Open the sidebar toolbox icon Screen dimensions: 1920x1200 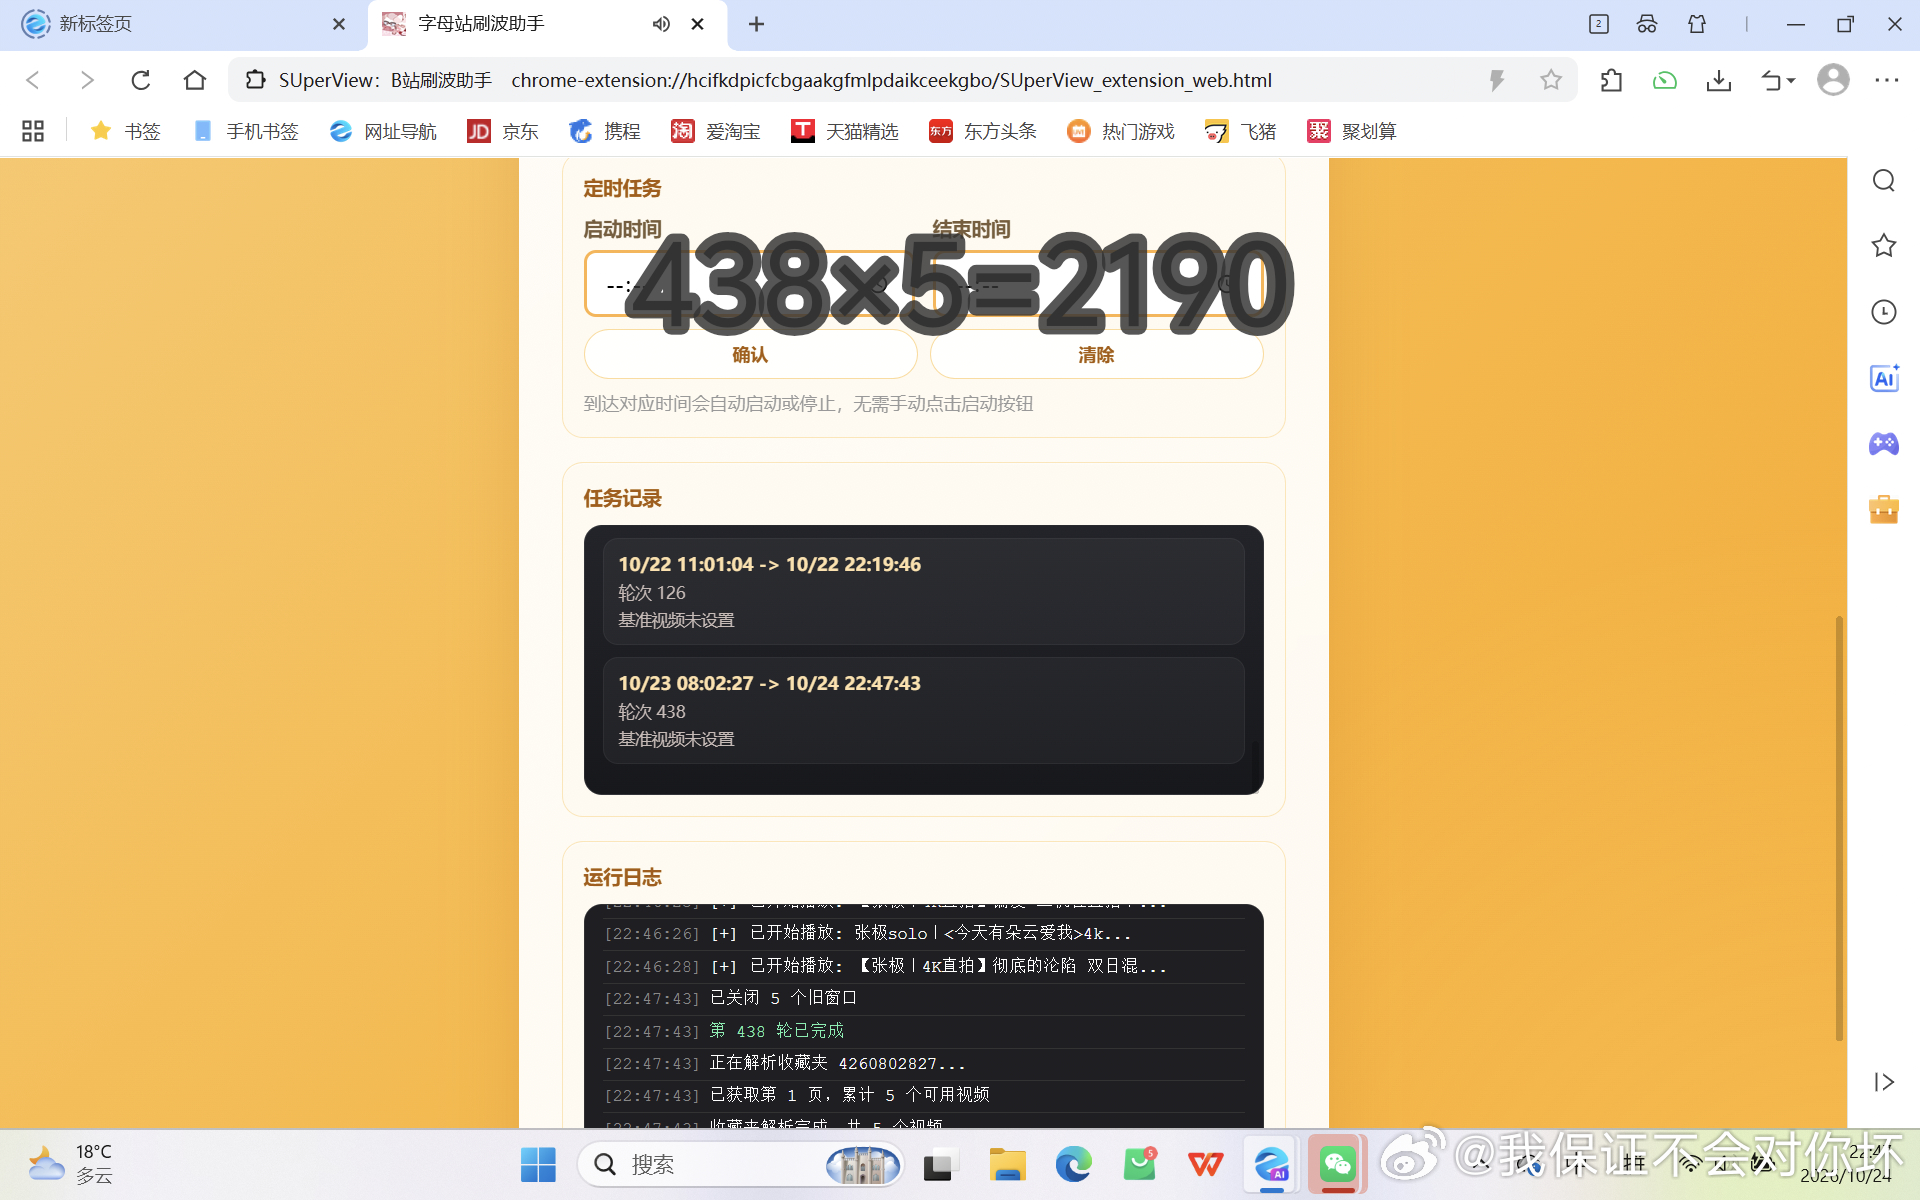coord(1884,510)
